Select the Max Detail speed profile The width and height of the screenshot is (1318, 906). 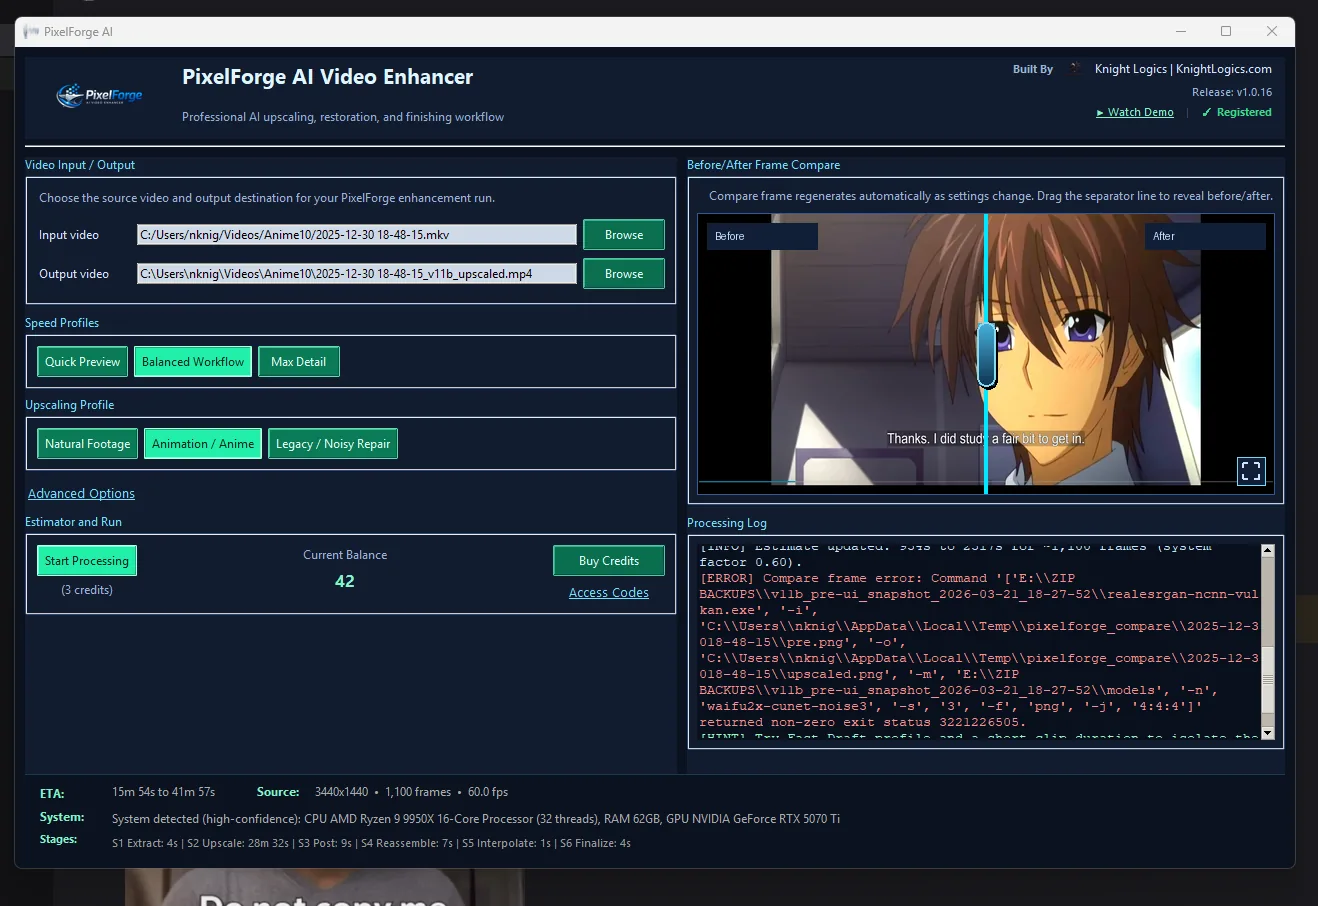299,362
